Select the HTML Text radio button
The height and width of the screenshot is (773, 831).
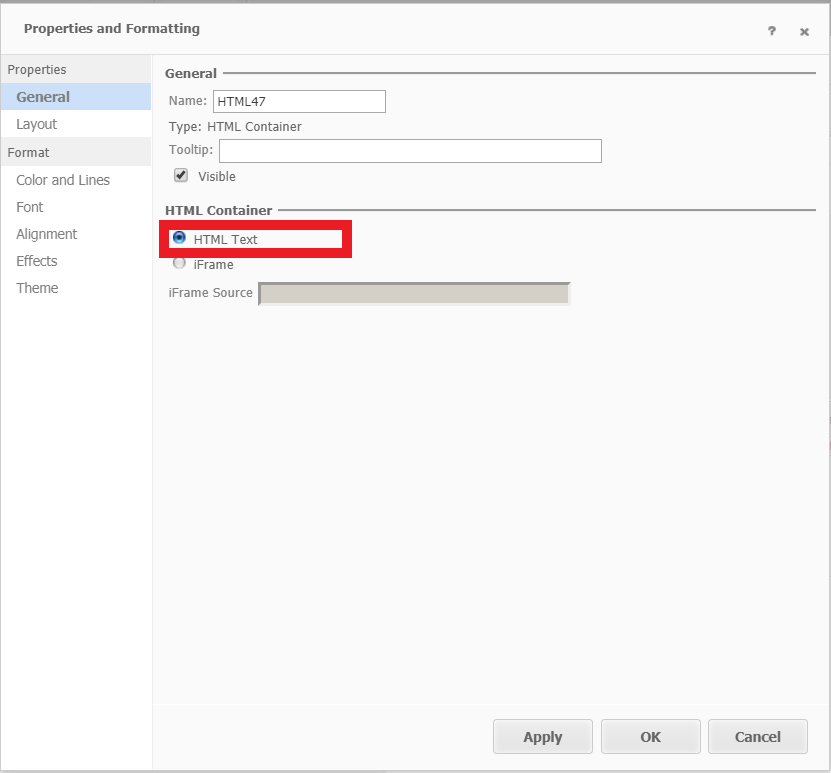180,238
